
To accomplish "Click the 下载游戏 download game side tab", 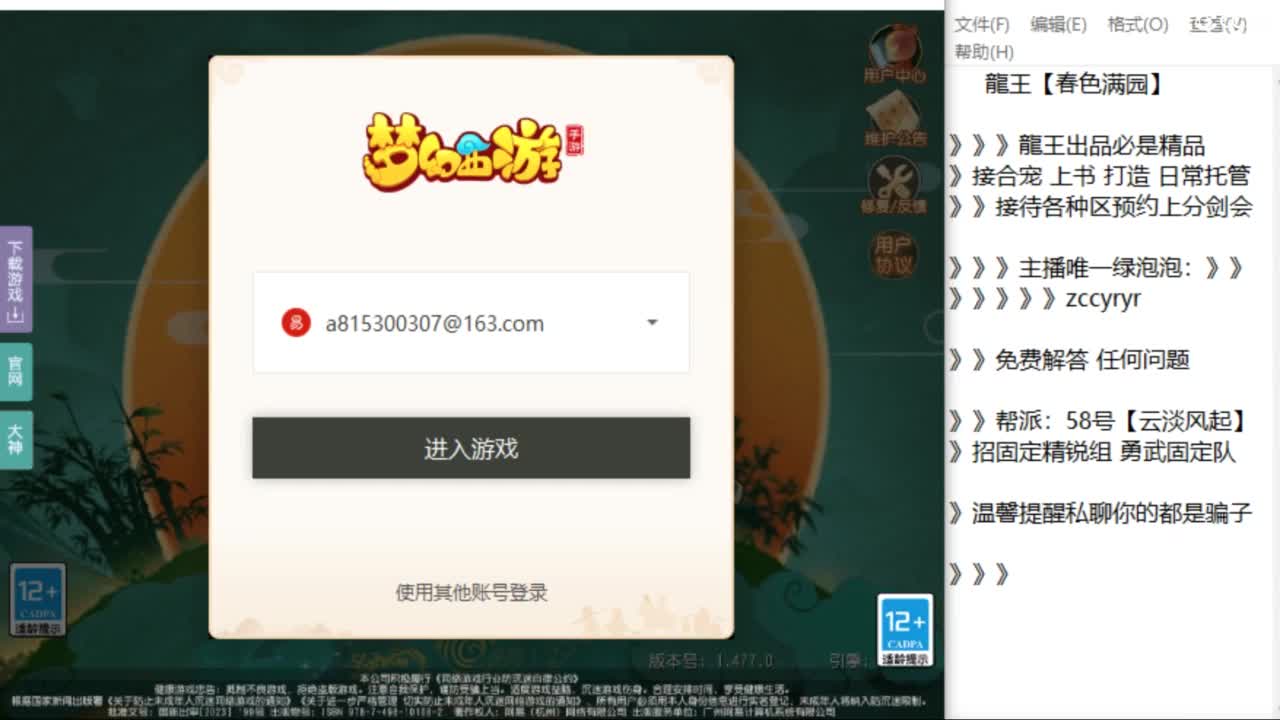I will [x=16, y=279].
